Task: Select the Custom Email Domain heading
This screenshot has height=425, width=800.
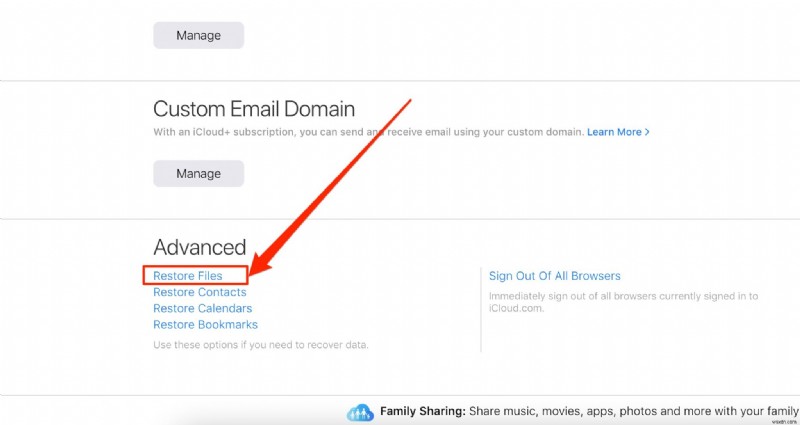Action: 254,109
